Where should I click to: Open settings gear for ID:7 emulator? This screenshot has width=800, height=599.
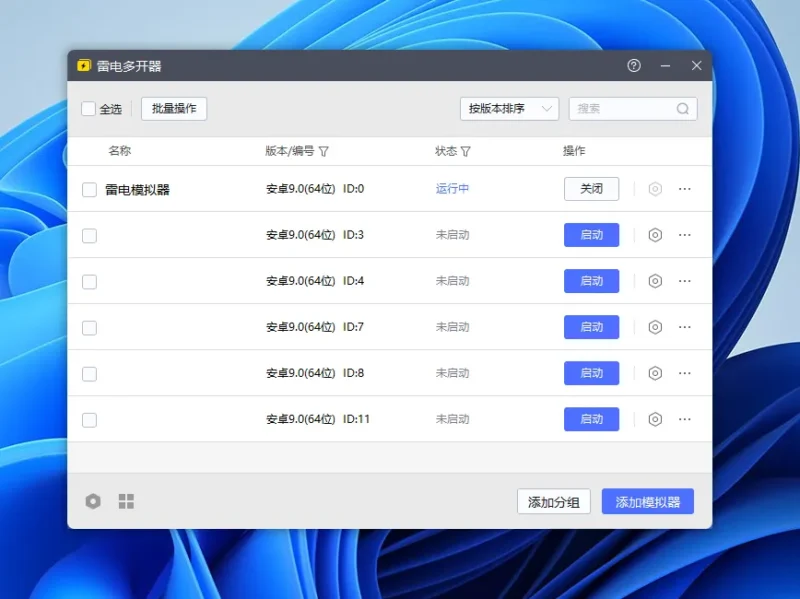pos(655,327)
